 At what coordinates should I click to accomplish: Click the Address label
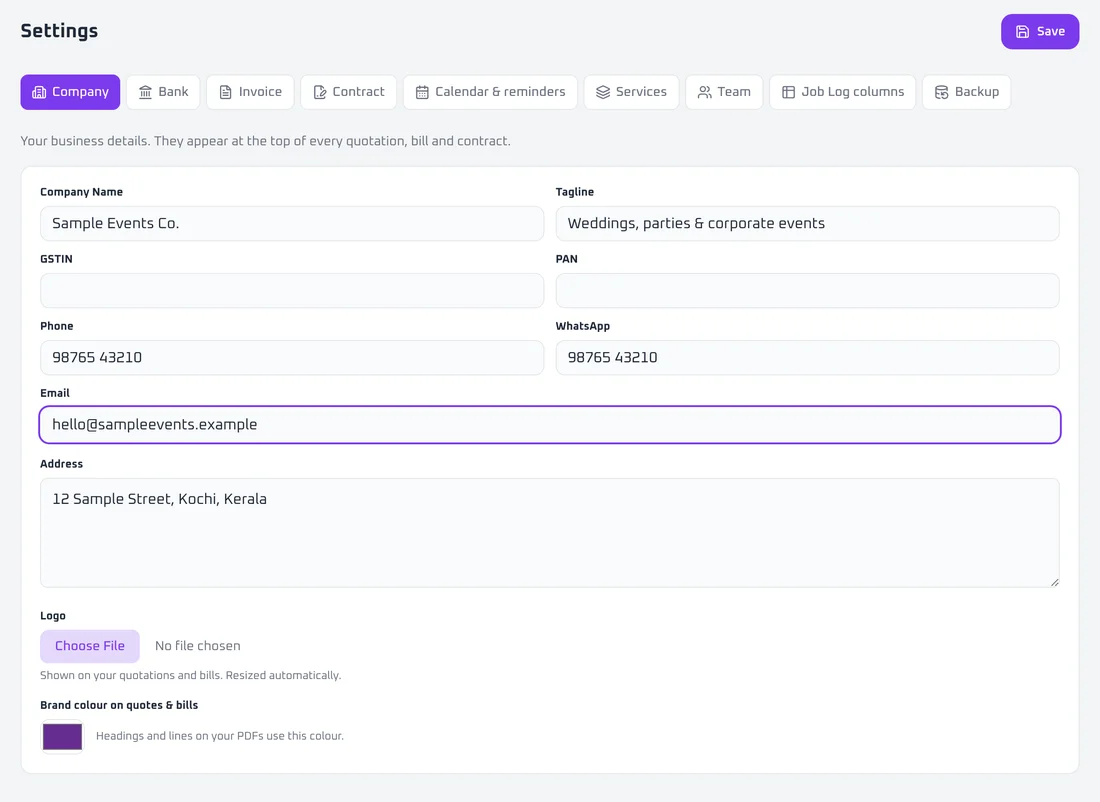coord(61,464)
